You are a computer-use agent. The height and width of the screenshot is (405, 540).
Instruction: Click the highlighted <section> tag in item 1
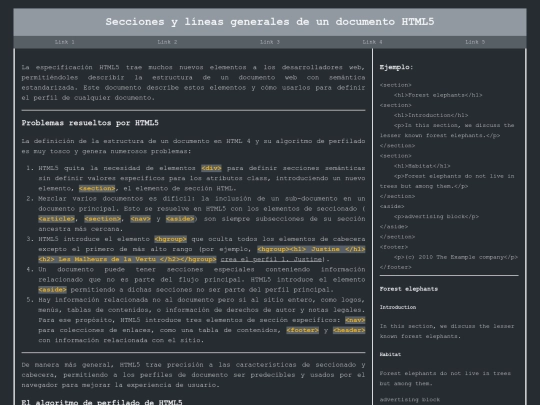[97, 188]
